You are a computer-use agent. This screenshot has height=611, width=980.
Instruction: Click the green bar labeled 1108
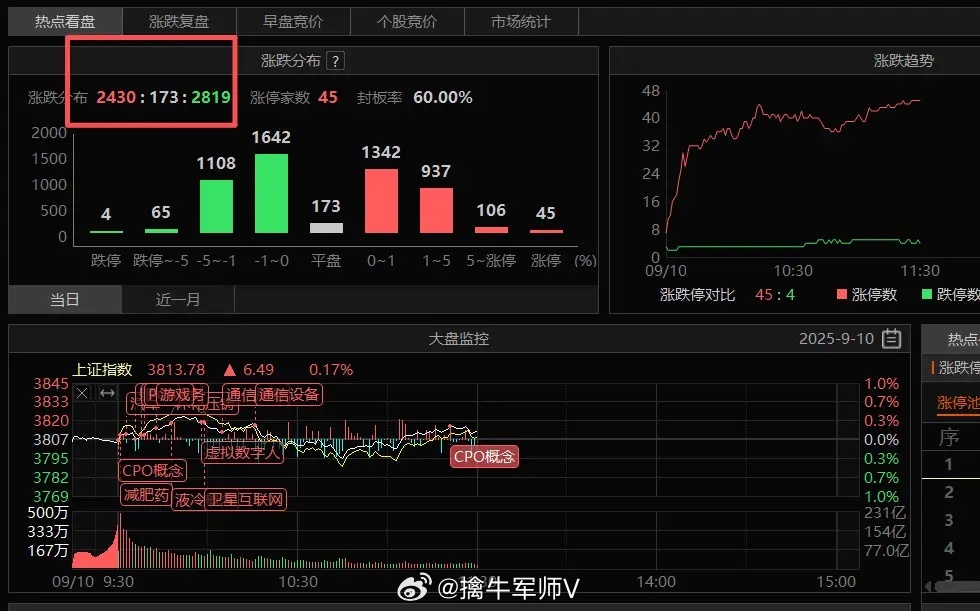click(x=216, y=206)
